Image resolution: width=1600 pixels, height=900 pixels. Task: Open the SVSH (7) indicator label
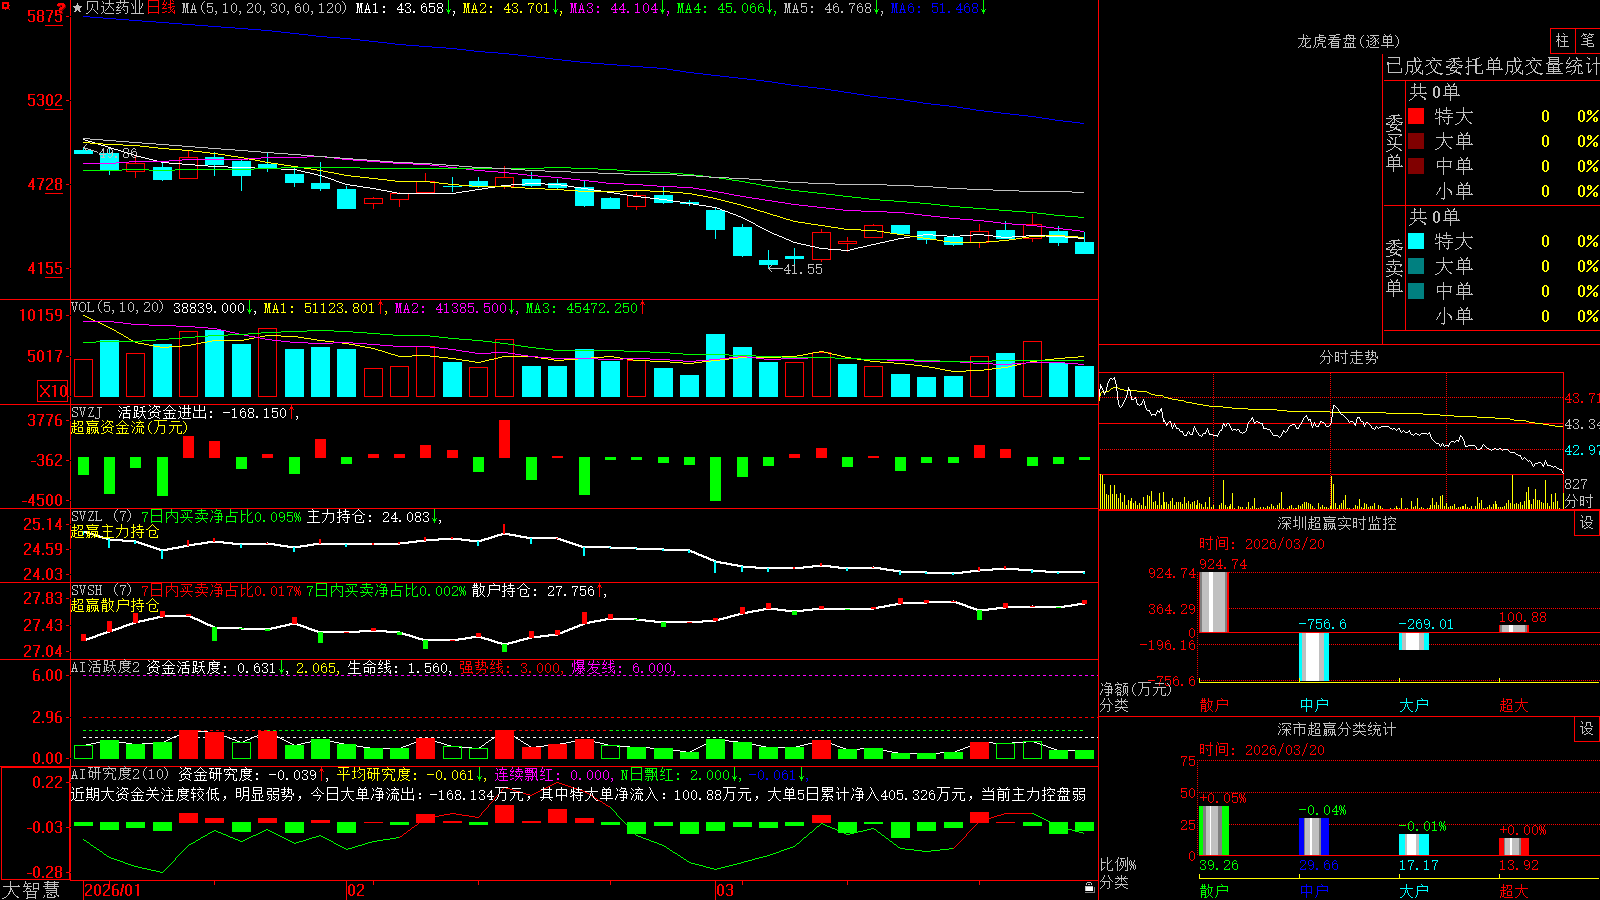coord(101,591)
